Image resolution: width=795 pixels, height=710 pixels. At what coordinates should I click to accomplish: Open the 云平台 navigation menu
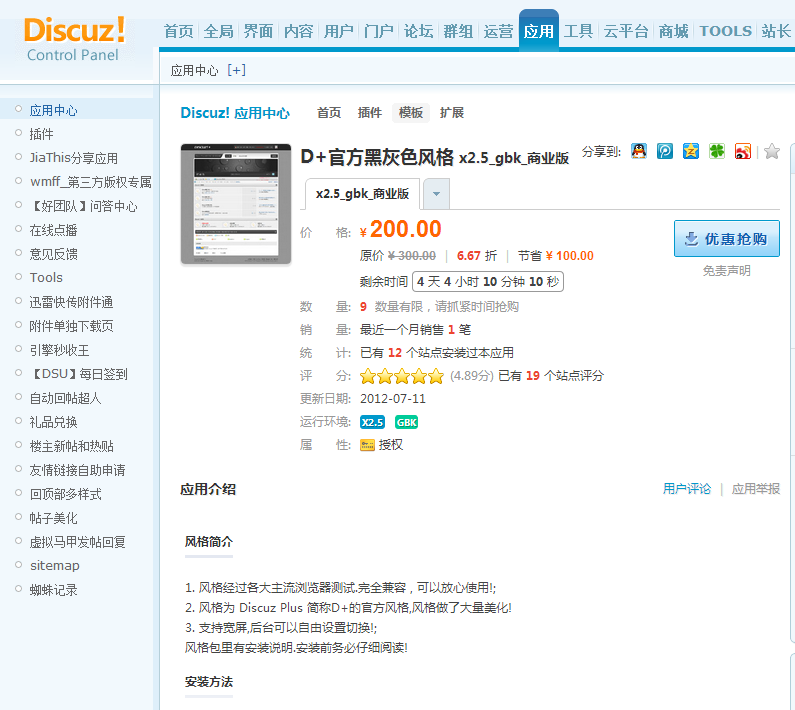coord(626,31)
